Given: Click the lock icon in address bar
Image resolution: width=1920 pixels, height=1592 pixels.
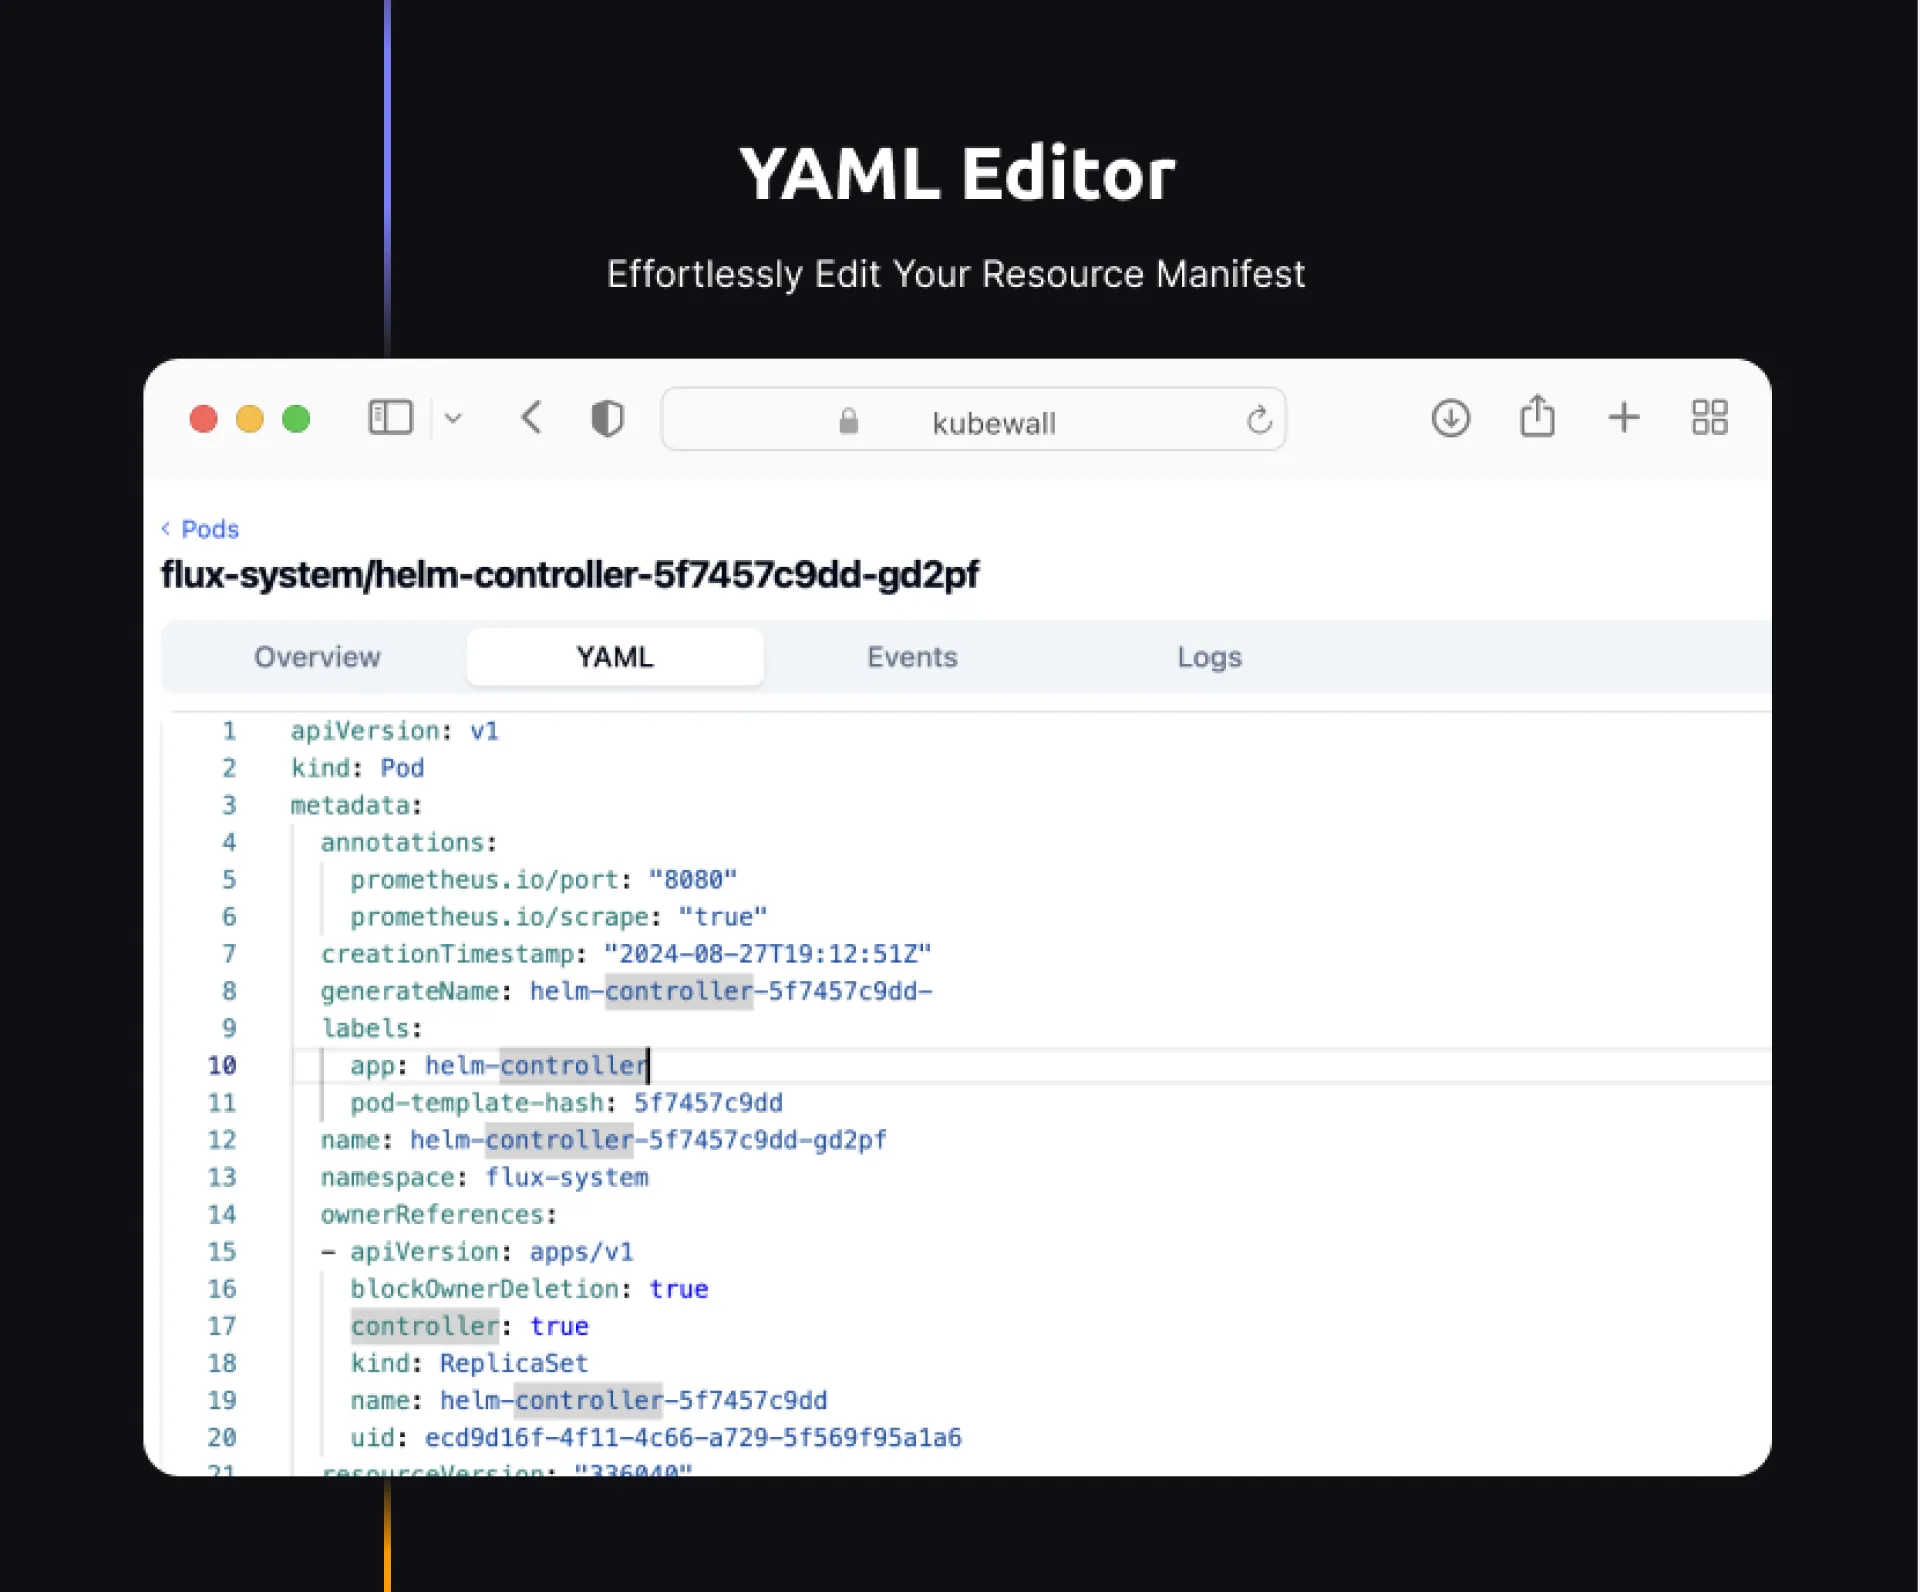Looking at the screenshot, I should click(x=848, y=421).
